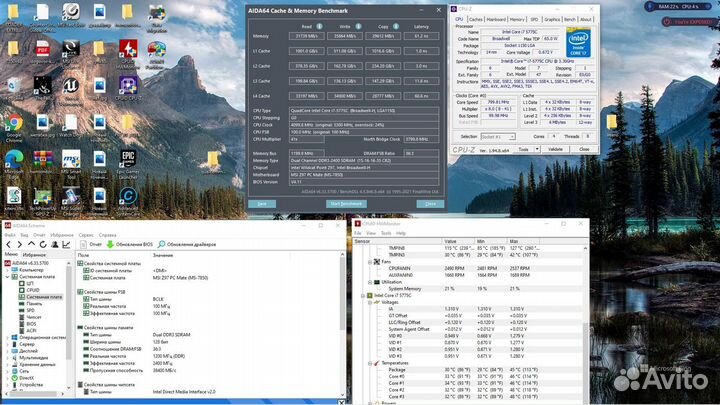
Task: Go forward in AIDA64 Extreme toolbar
Action: click(20, 244)
